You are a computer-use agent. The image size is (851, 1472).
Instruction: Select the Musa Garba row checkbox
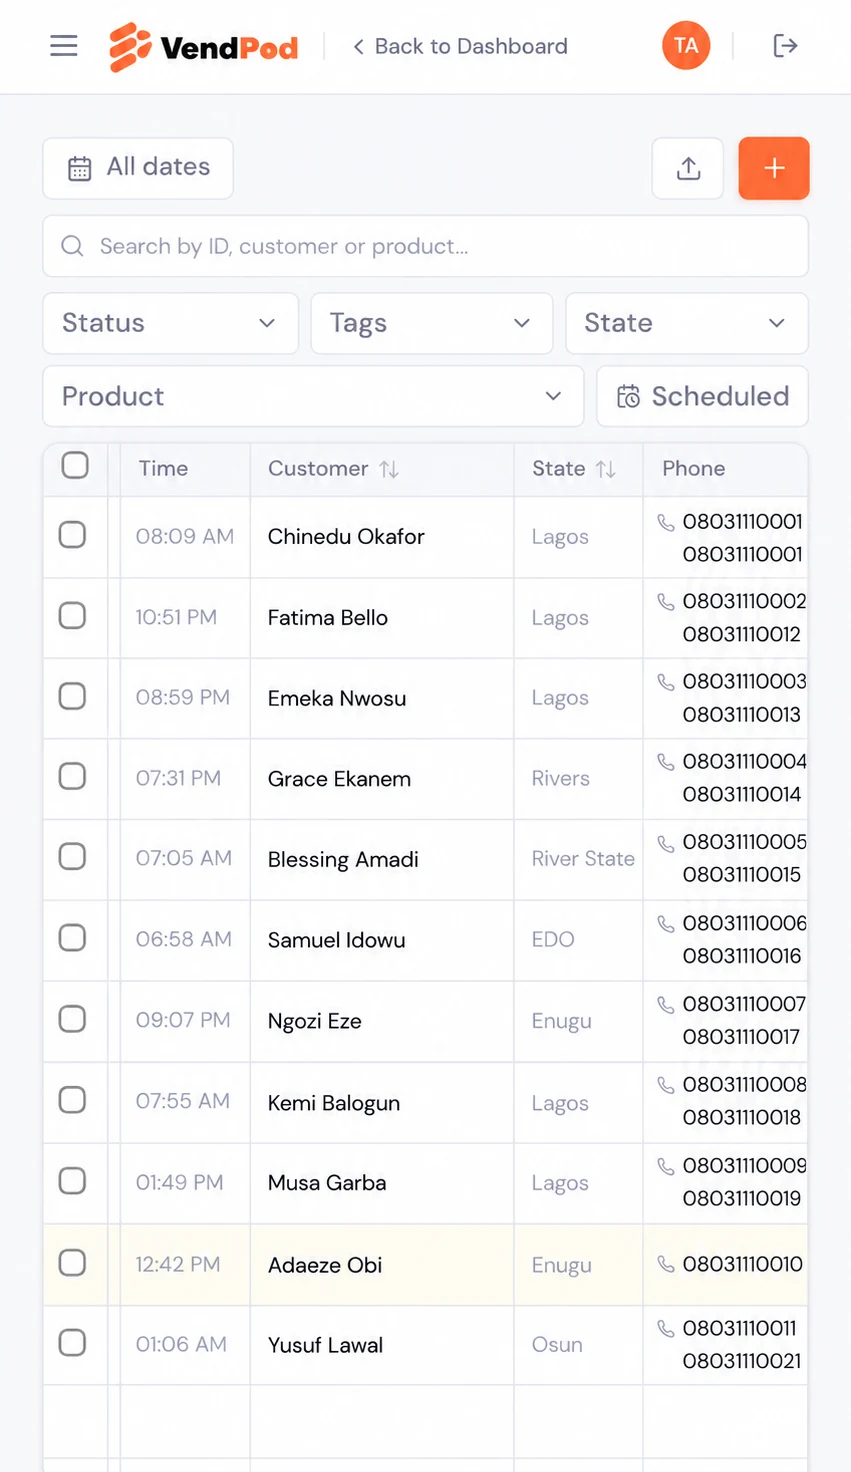pos(72,1181)
